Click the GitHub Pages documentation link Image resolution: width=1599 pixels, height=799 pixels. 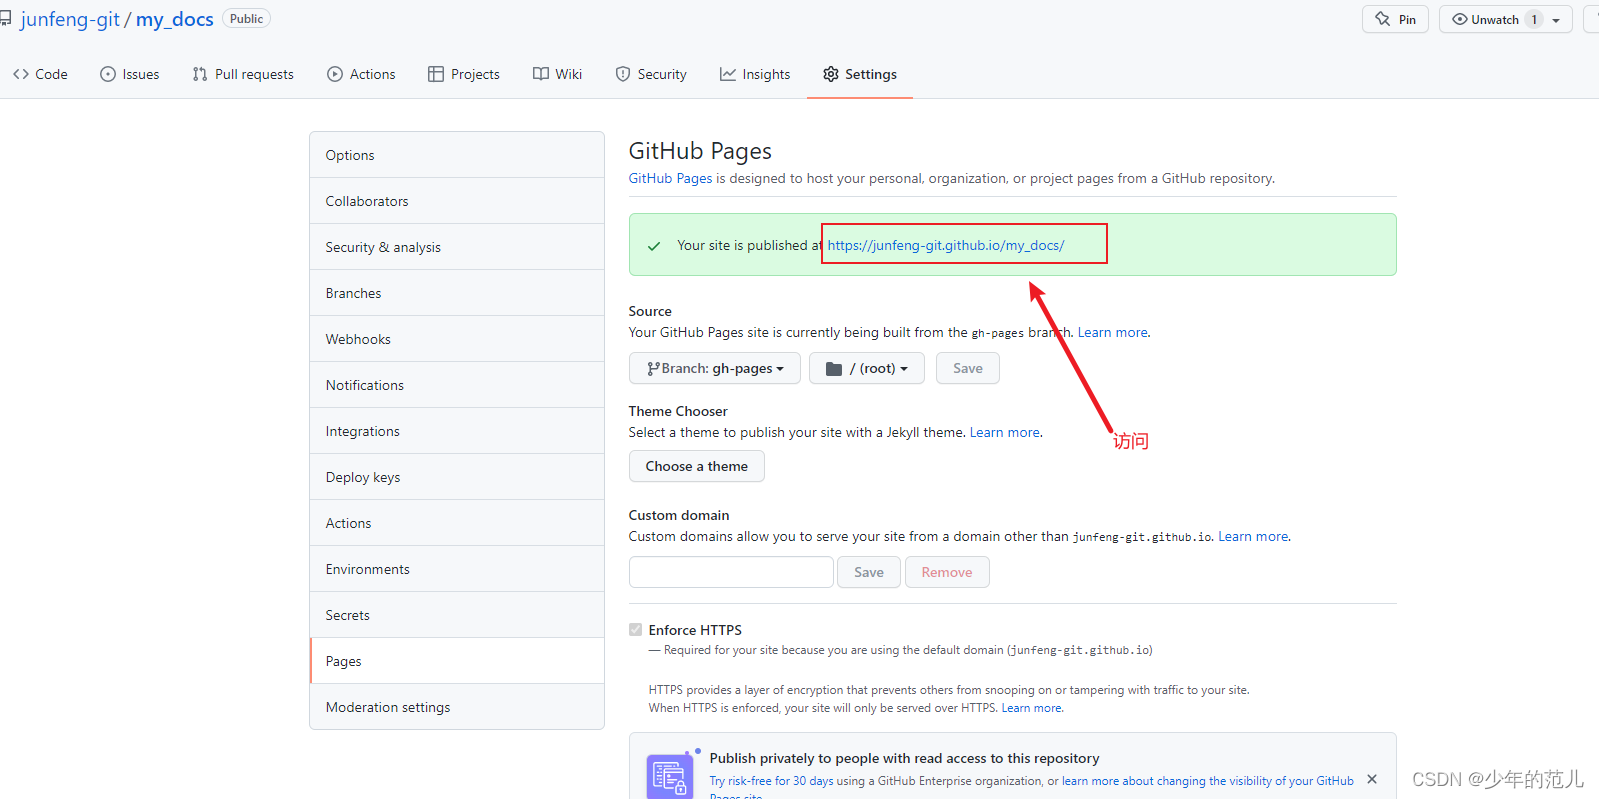(670, 178)
